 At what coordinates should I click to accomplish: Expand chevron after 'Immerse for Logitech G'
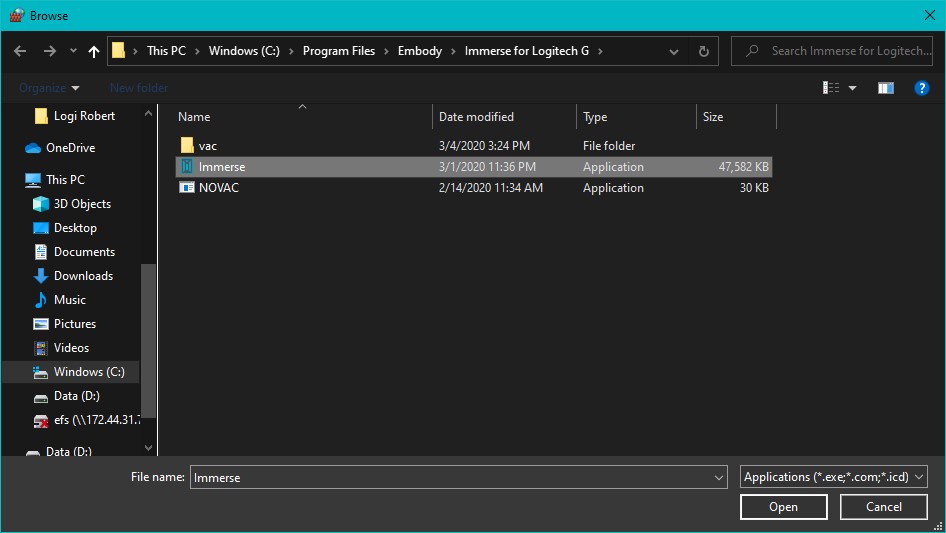pos(600,51)
